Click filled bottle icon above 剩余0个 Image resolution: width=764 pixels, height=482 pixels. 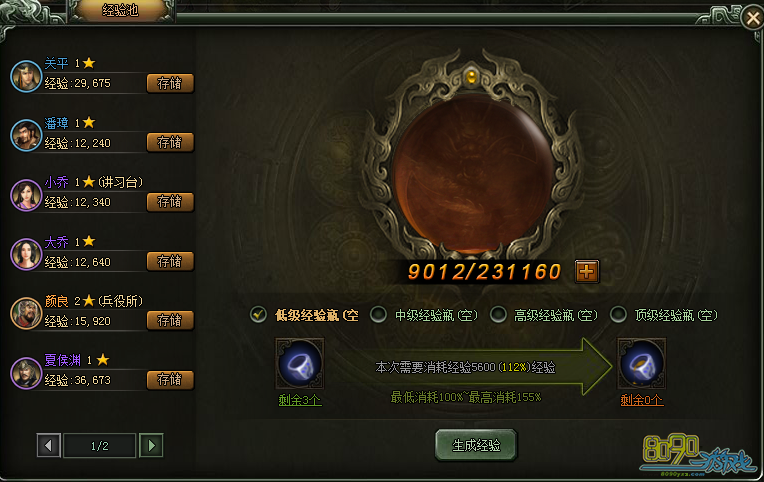click(x=641, y=364)
